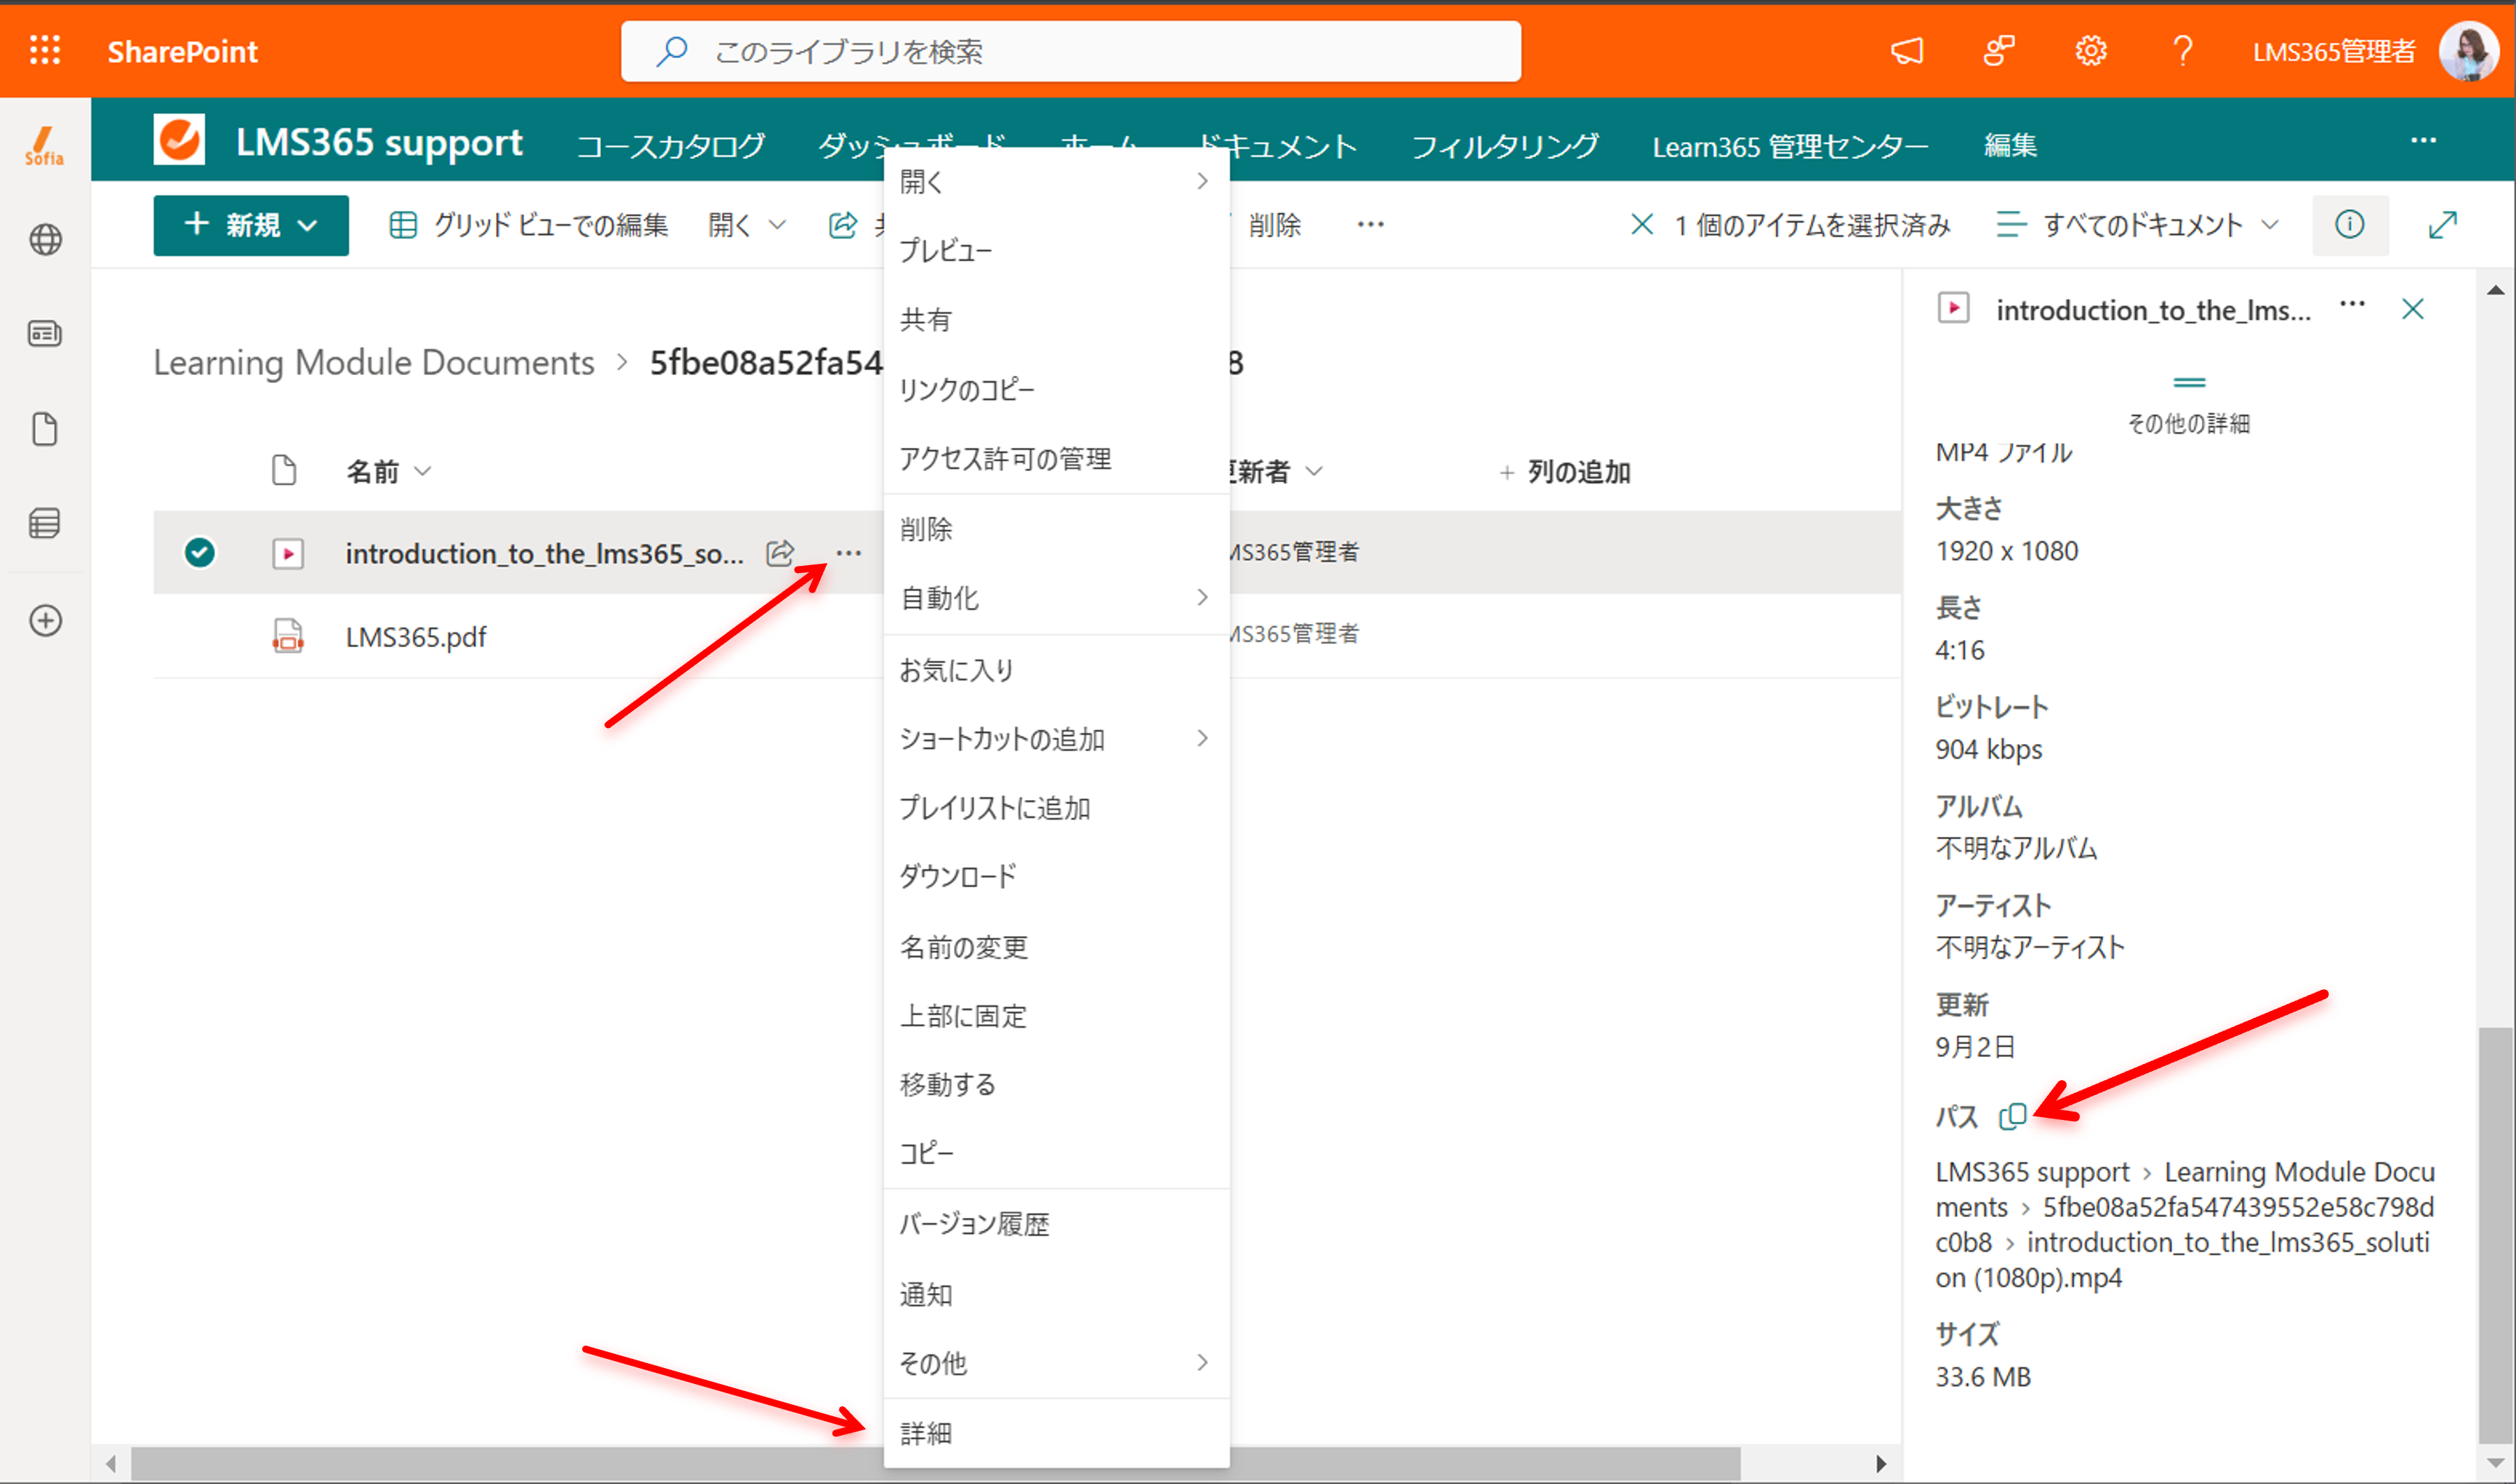The width and height of the screenshot is (2516, 1484).
Task: Choose リンクのコピー from context menu
Action: [x=1056, y=389]
